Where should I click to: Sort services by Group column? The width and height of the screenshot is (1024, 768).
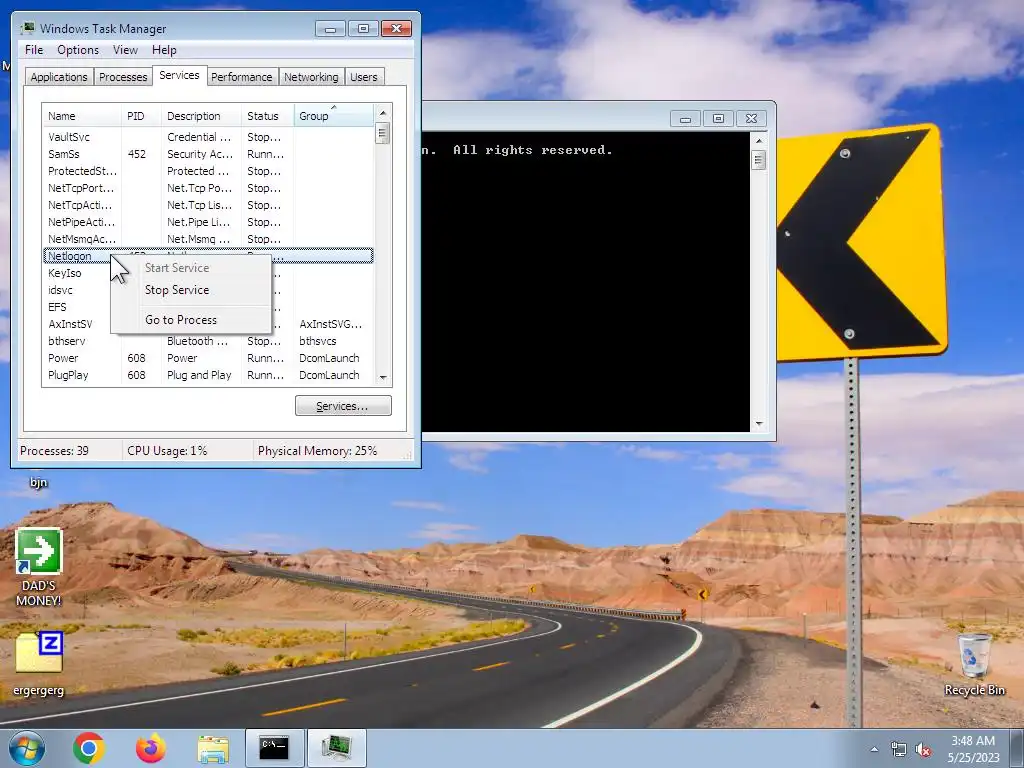tap(334, 116)
